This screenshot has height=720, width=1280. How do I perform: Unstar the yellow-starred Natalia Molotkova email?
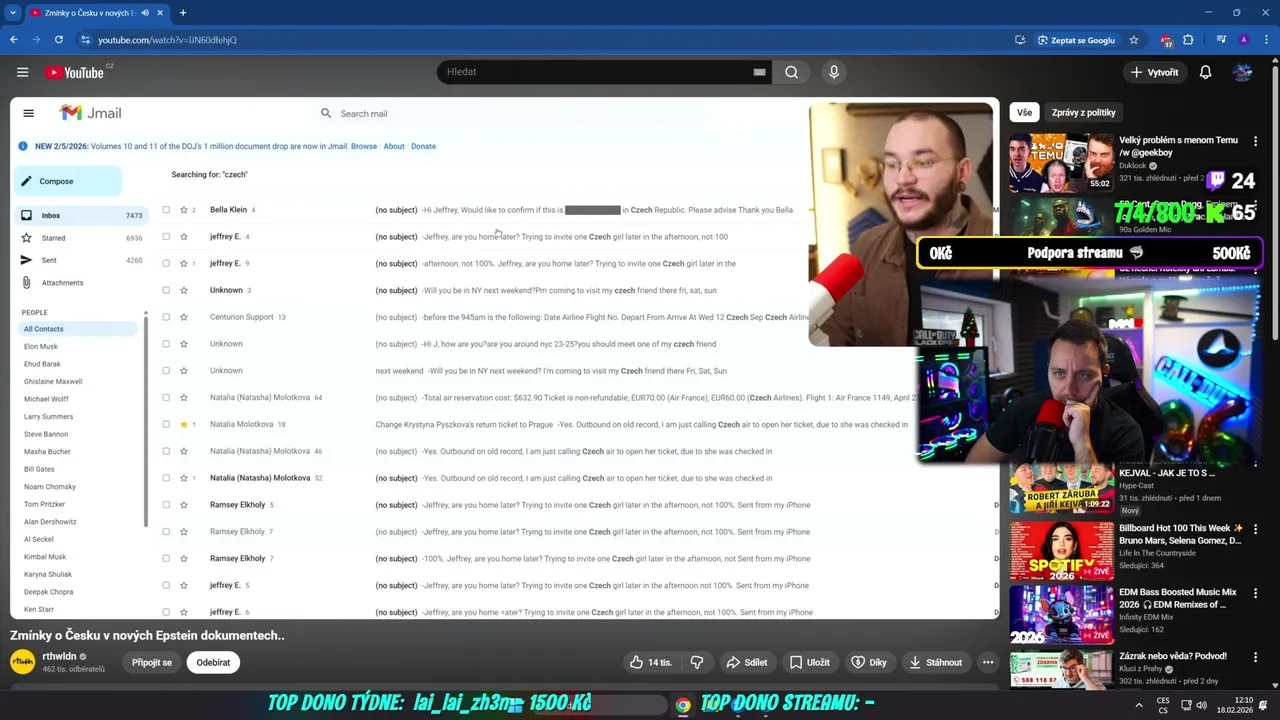click(184, 424)
